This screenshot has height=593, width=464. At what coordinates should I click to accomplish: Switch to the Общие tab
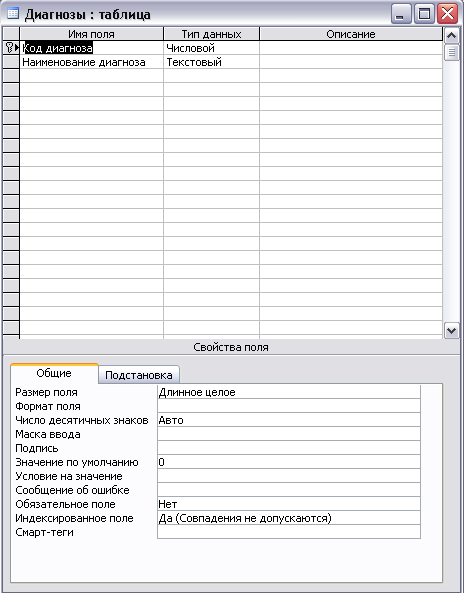point(54,373)
